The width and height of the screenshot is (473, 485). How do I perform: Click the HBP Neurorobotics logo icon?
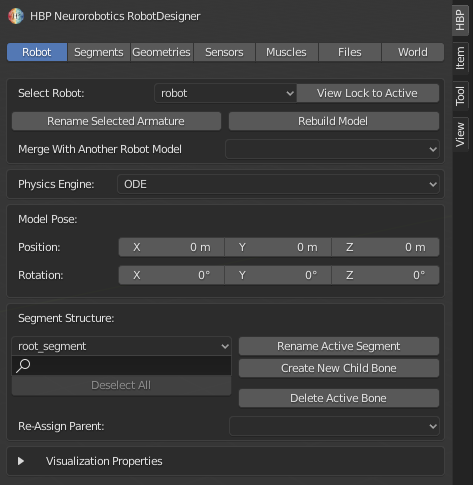16,16
